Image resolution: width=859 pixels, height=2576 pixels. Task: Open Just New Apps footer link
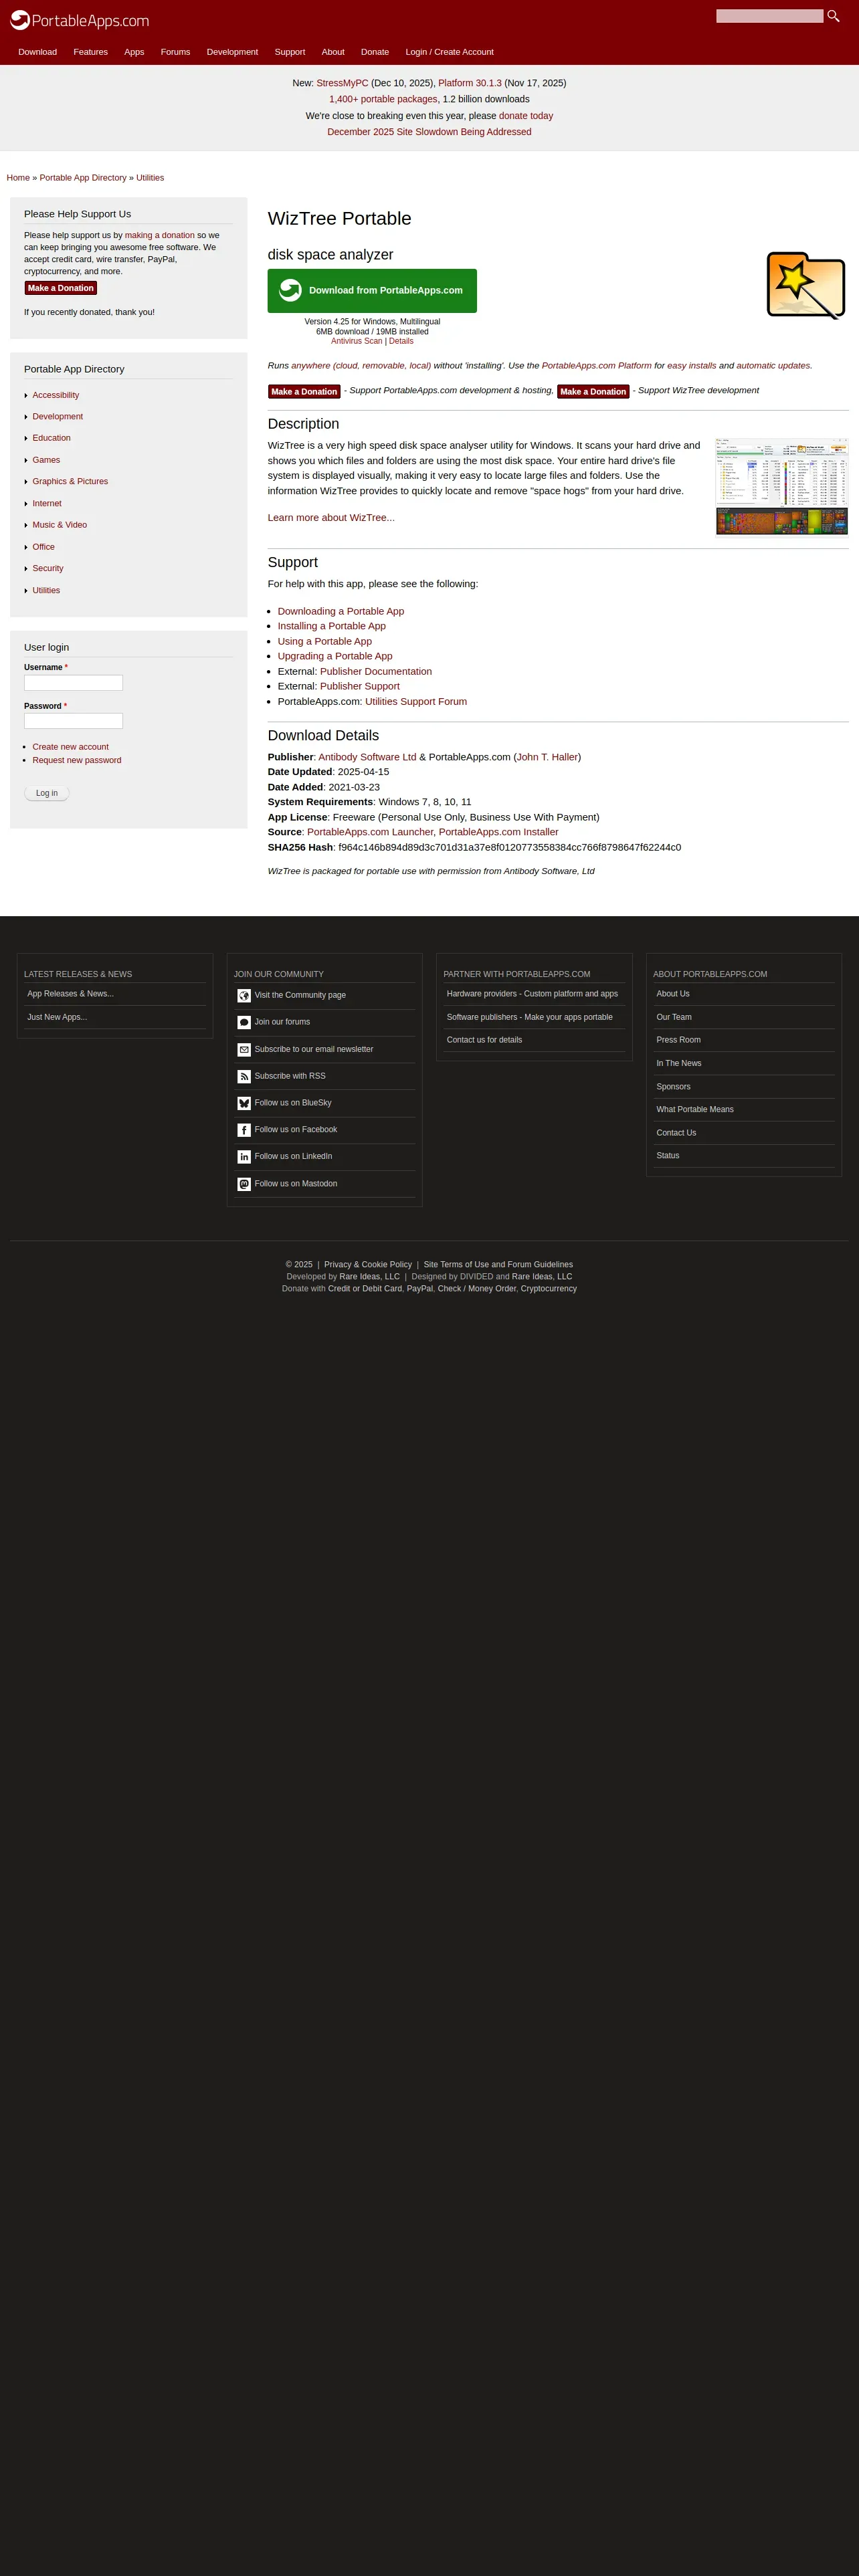click(57, 1017)
